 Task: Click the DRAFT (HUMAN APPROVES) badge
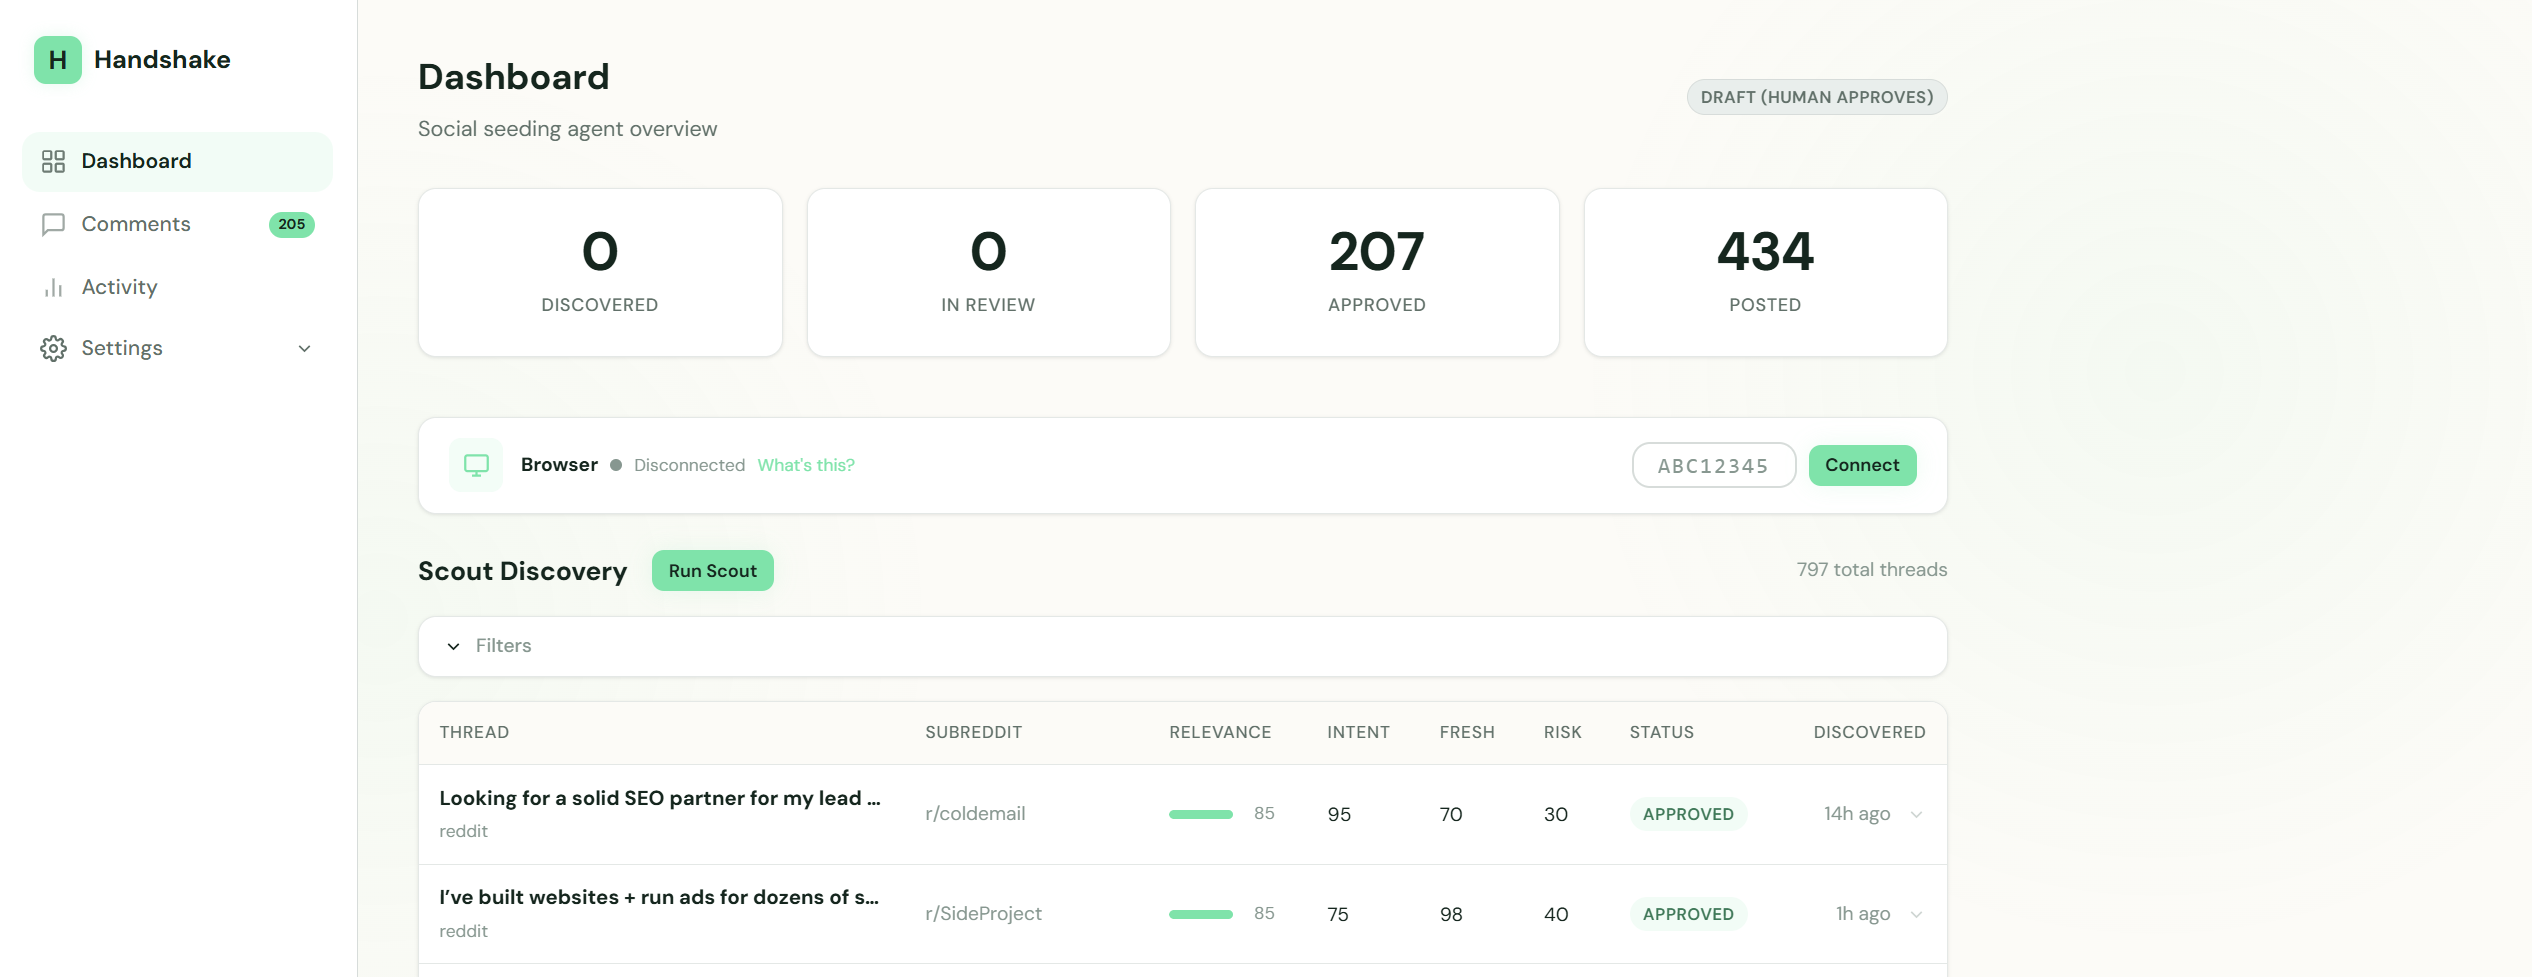(x=1816, y=96)
